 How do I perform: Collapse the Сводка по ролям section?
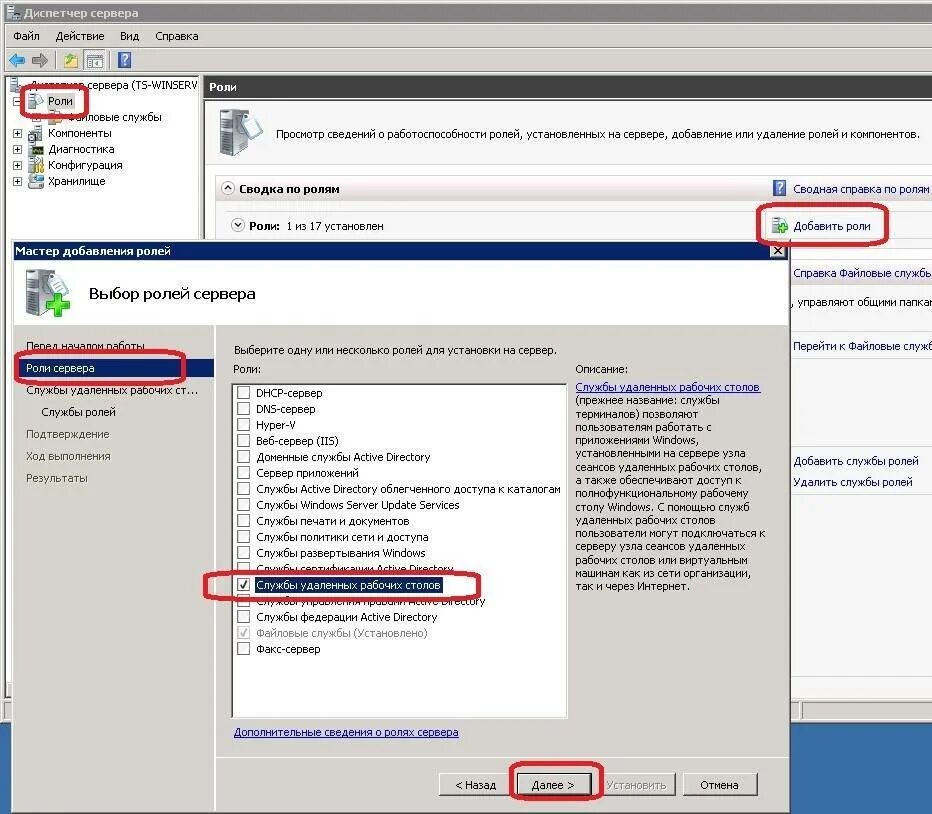coord(228,188)
